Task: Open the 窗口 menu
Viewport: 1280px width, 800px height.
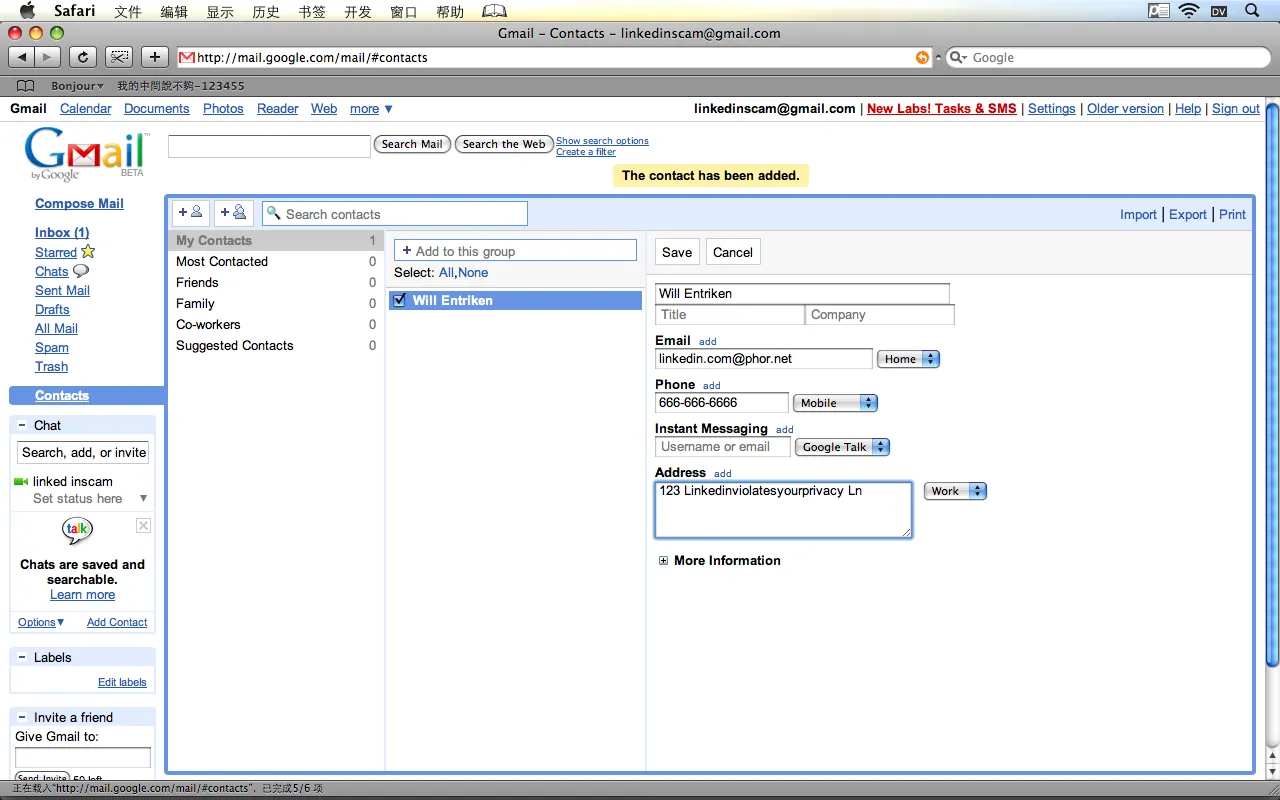Action: tap(404, 11)
